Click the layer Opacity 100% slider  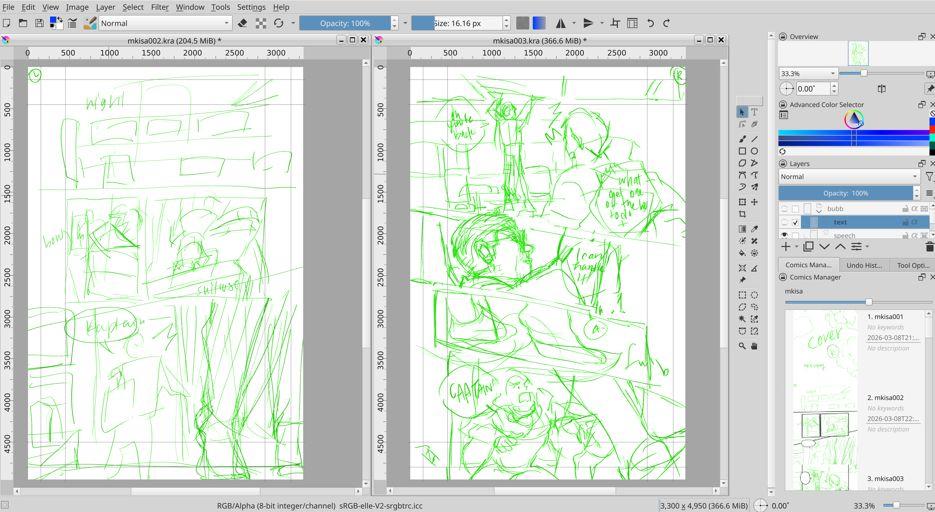846,193
